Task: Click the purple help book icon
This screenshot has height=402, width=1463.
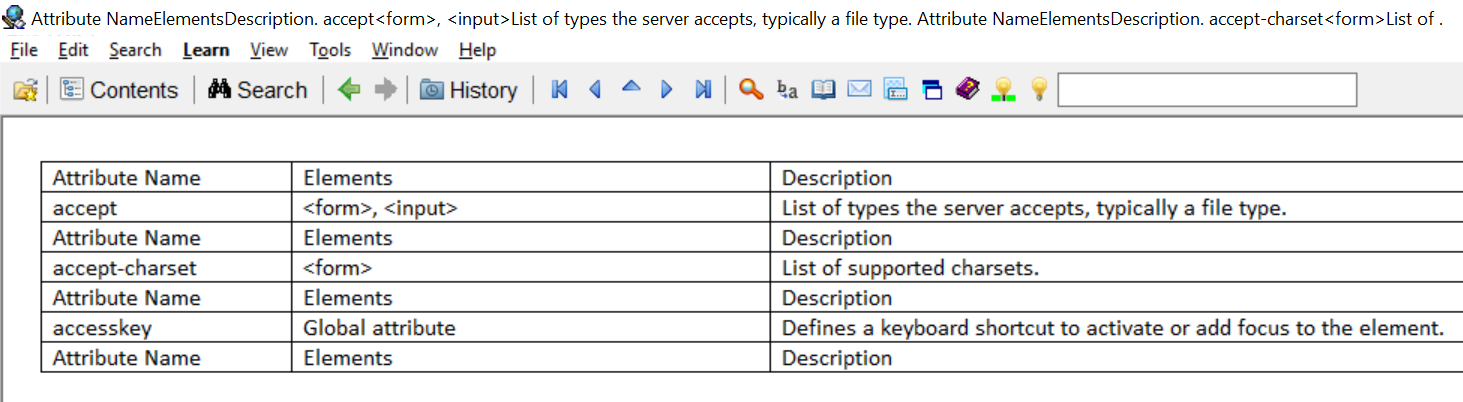Action: click(x=967, y=90)
